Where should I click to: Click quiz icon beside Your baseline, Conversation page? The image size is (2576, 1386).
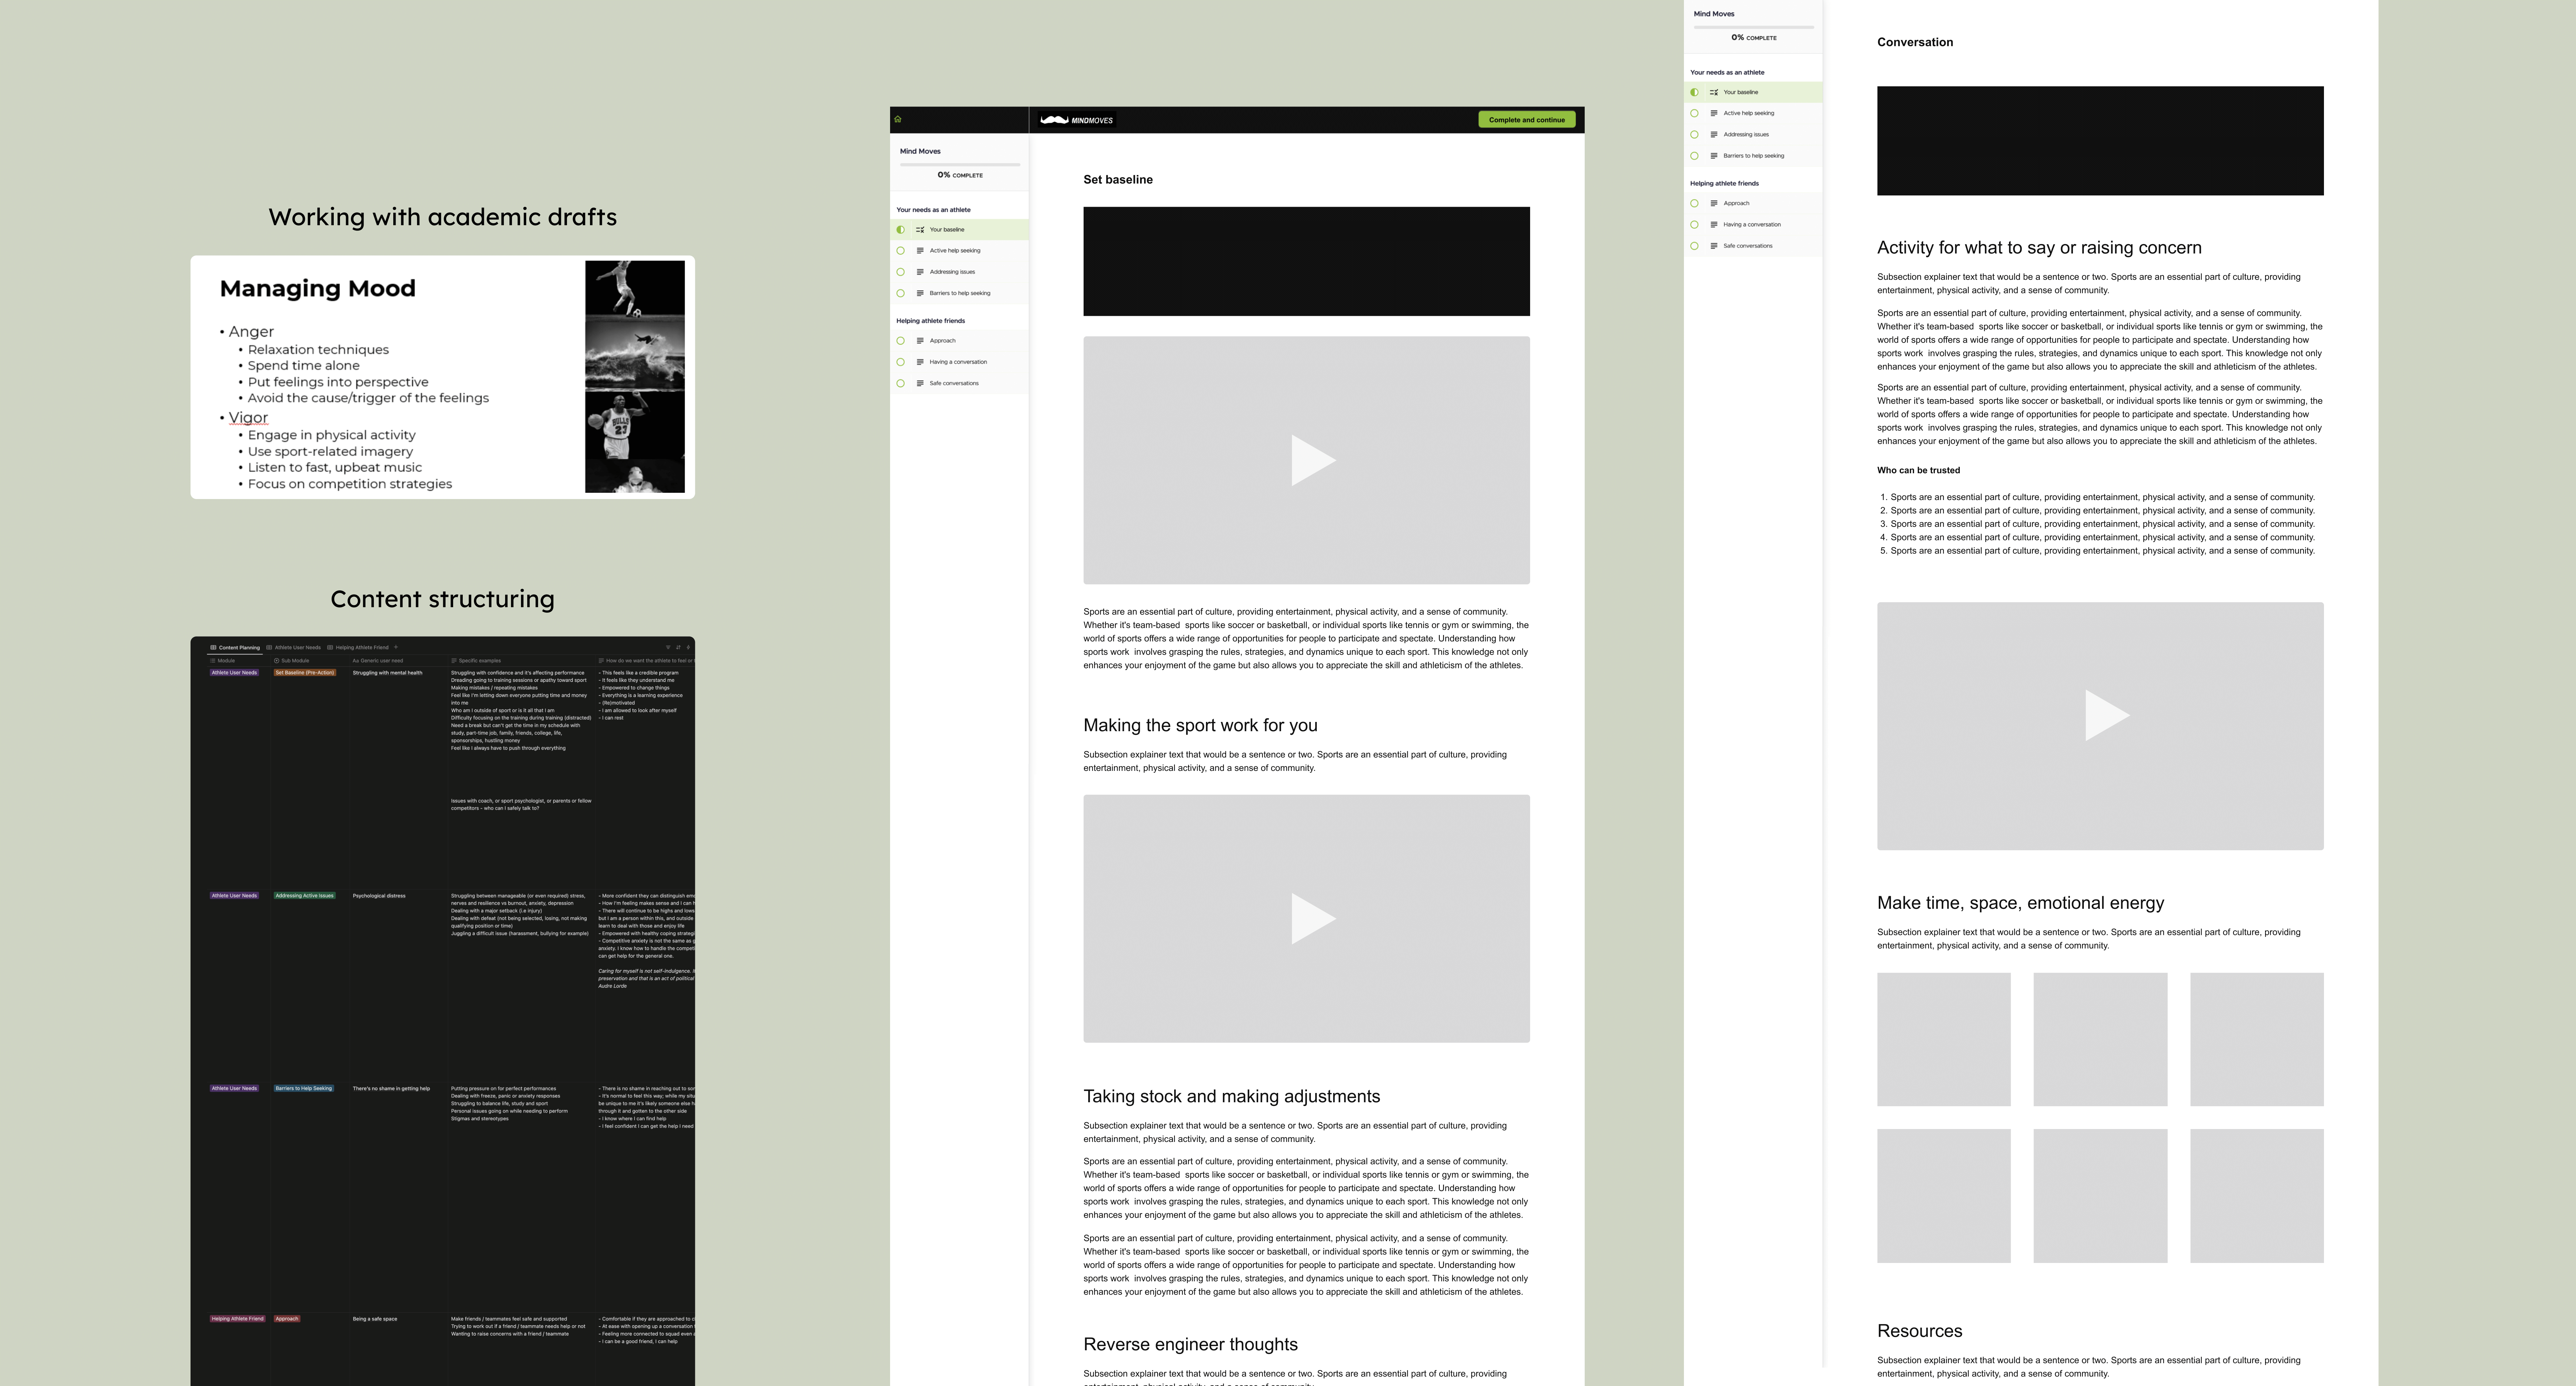[x=1714, y=92]
